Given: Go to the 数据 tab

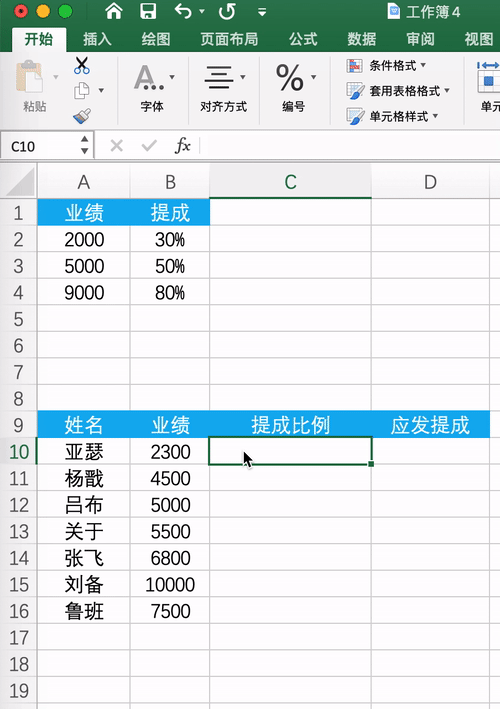Looking at the screenshot, I should coord(361,39).
